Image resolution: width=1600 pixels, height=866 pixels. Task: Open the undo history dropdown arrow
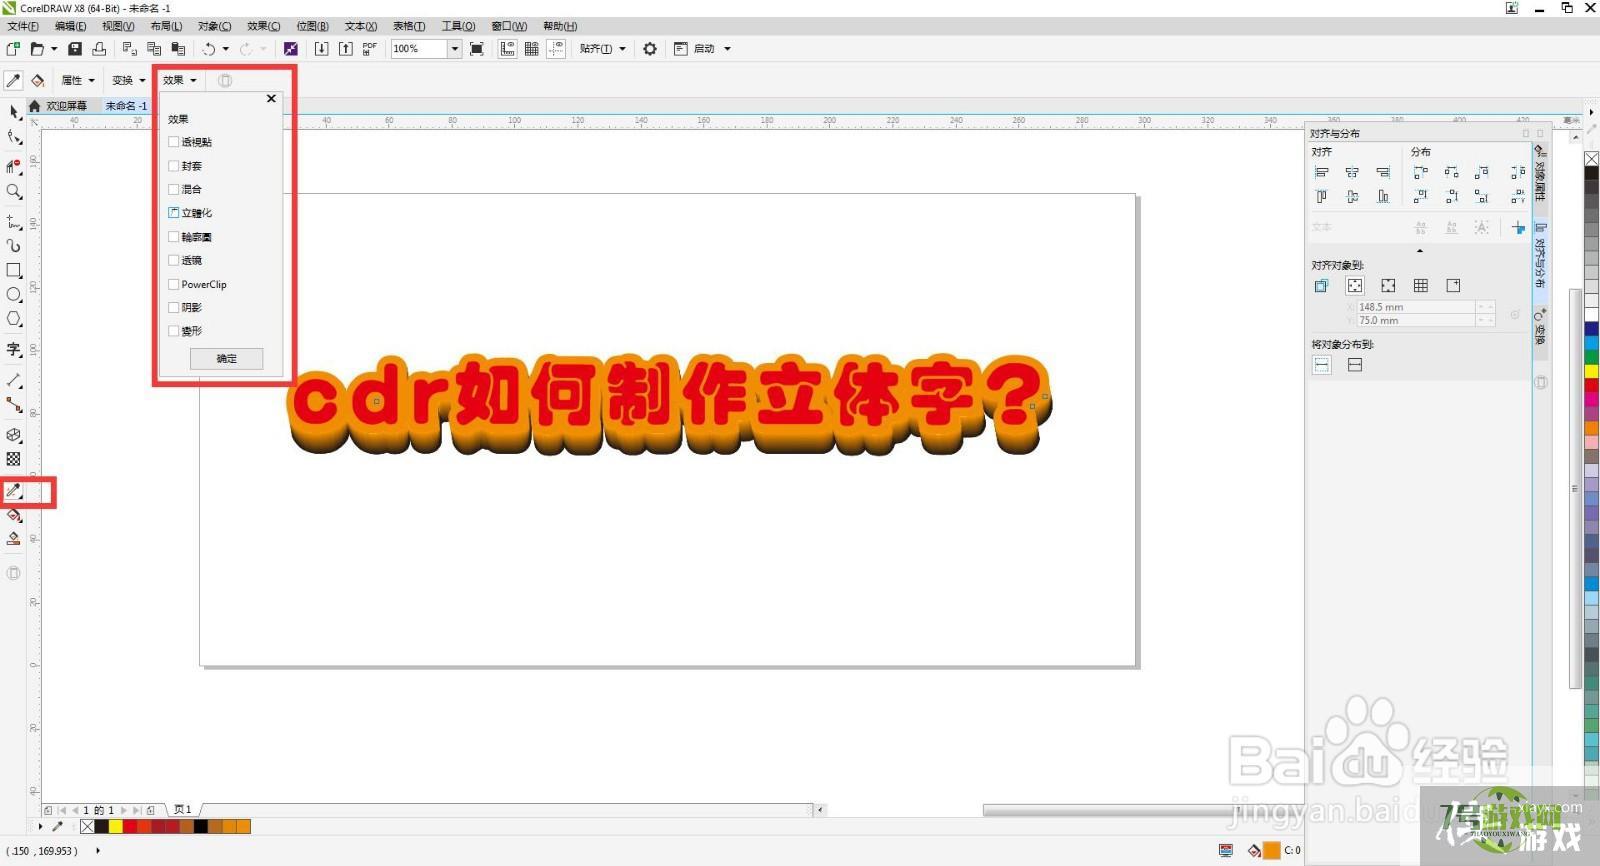tap(226, 48)
